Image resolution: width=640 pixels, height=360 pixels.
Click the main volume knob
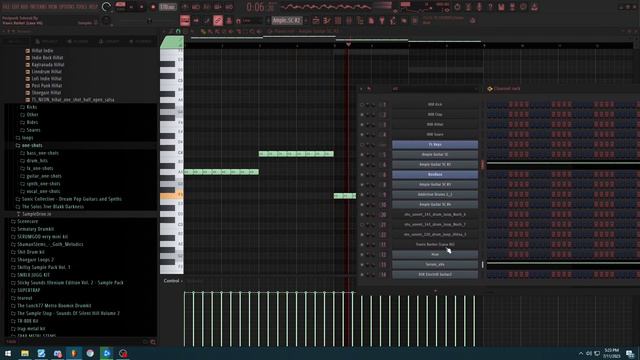pyautogui.click(x=106, y=7)
